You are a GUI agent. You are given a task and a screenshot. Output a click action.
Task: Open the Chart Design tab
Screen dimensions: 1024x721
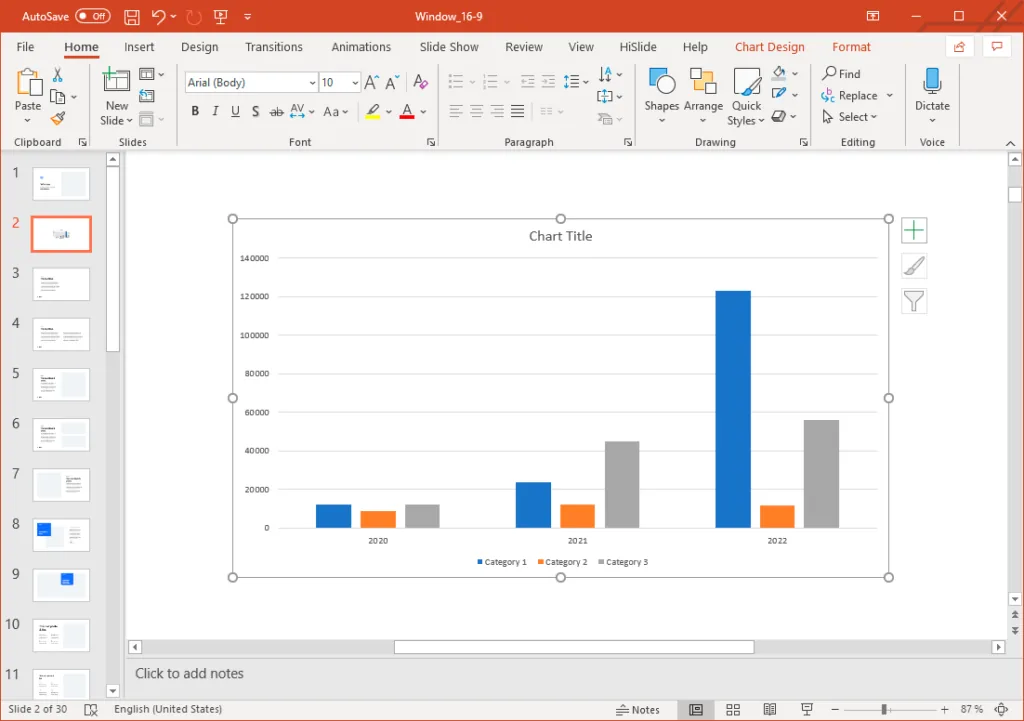[x=769, y=47]
